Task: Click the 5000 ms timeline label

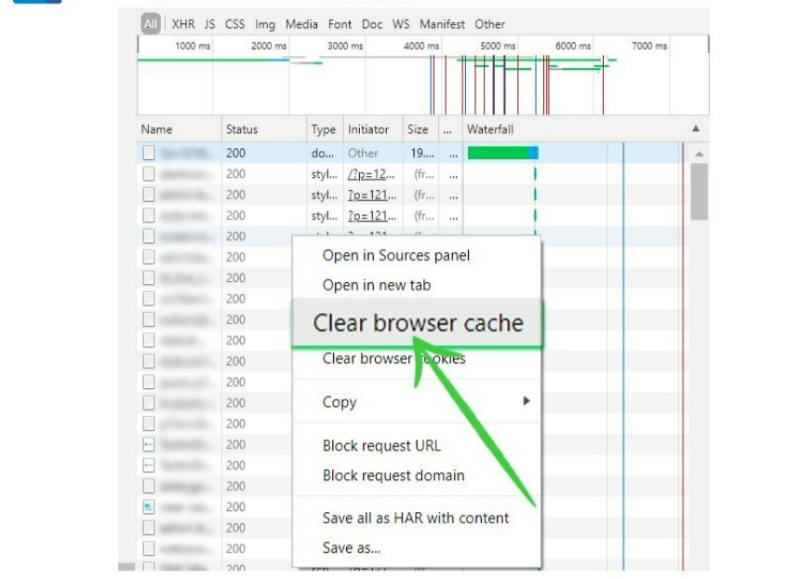Action: coord(497,46)
